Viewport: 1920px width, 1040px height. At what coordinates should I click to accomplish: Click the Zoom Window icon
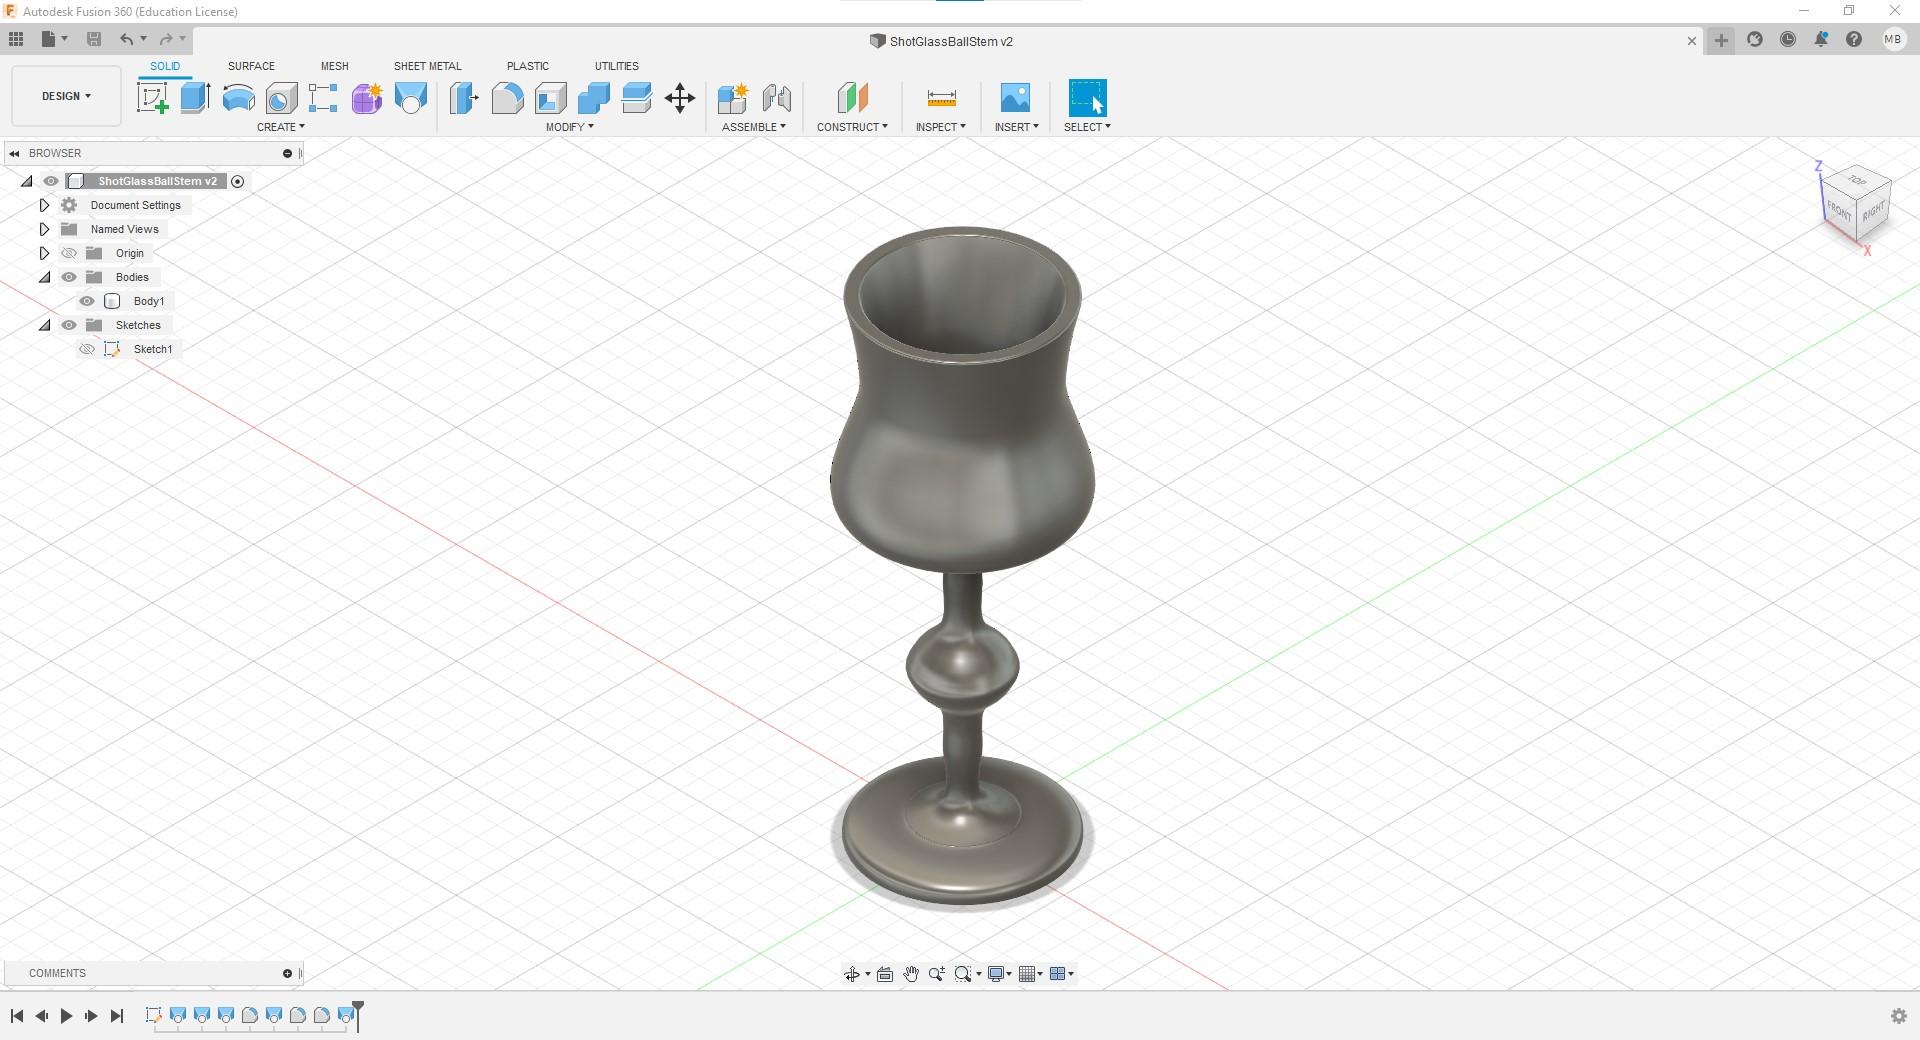tap(964, 974)
